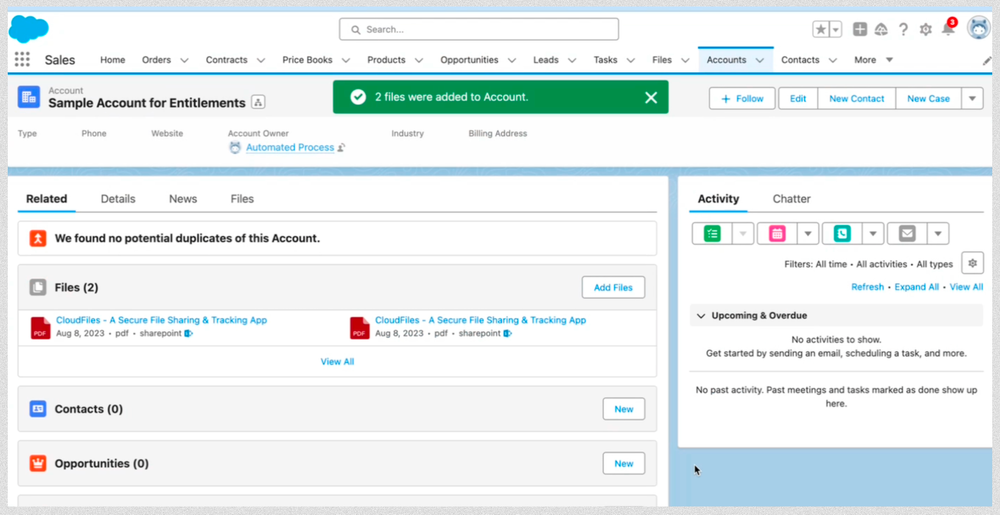Open the activity filter settings gear
Screen dimensions: 1000x515
(972, 263)
